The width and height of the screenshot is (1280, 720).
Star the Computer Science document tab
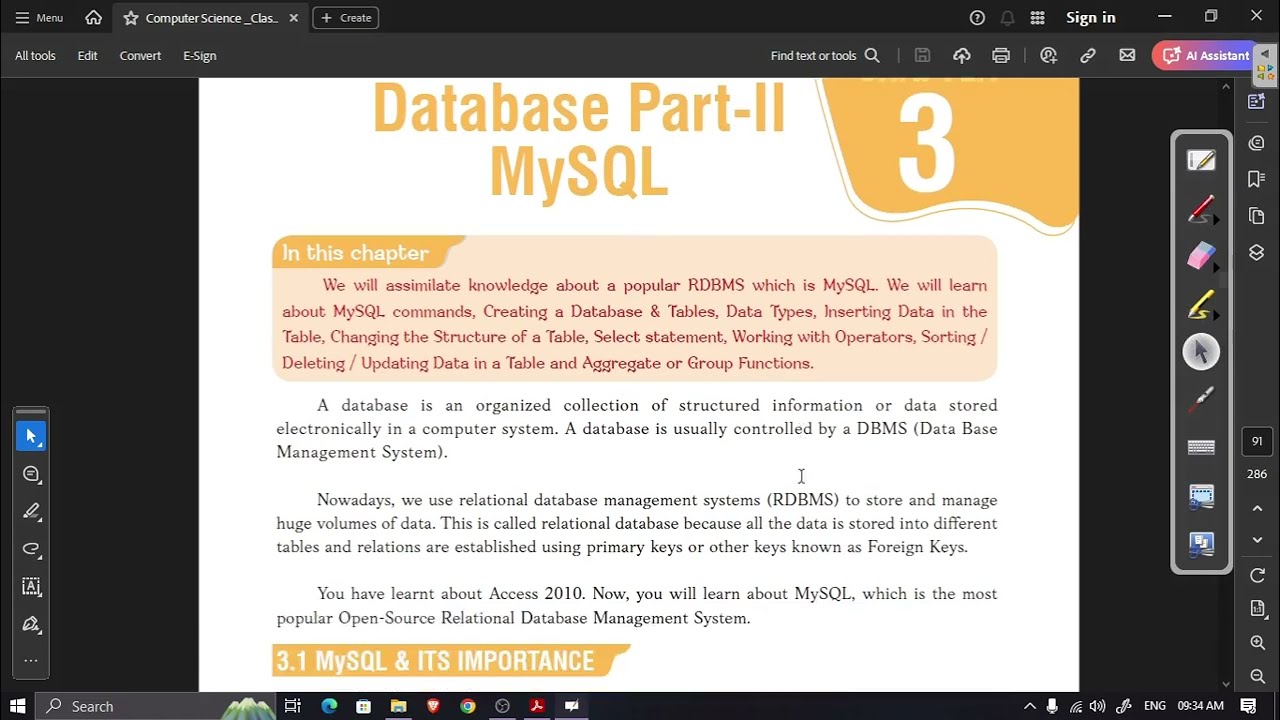click(131, 18)
